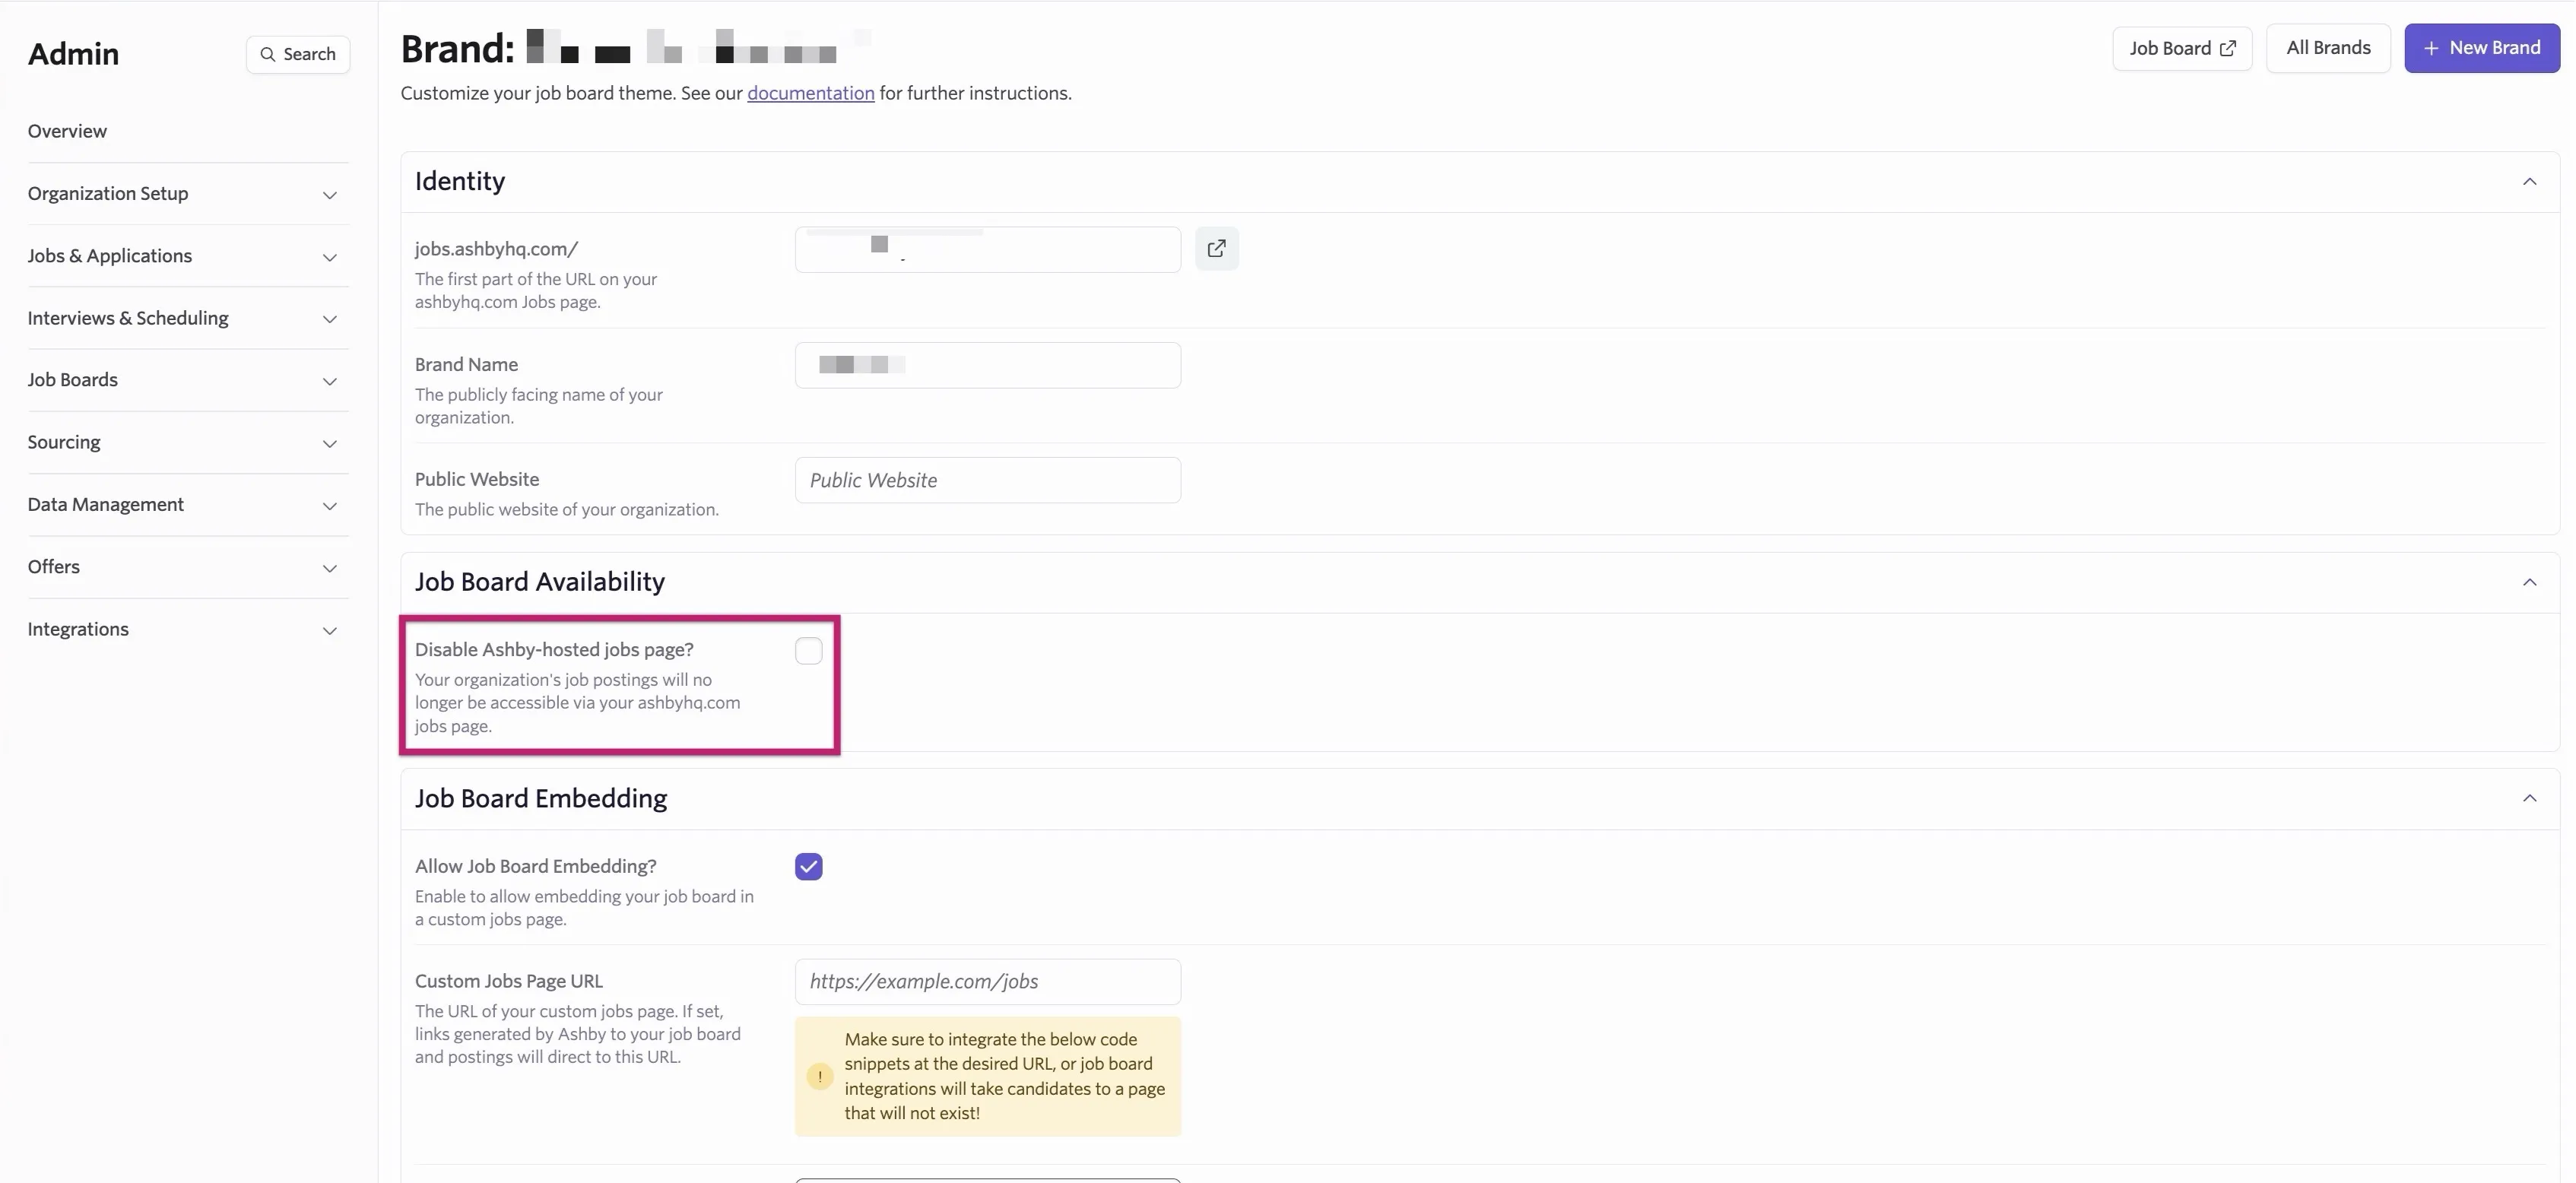Click the magnifier icon in Search
Viewport: 2576px width, 1183px height.
pyautogui.click(x=267, y=54)
